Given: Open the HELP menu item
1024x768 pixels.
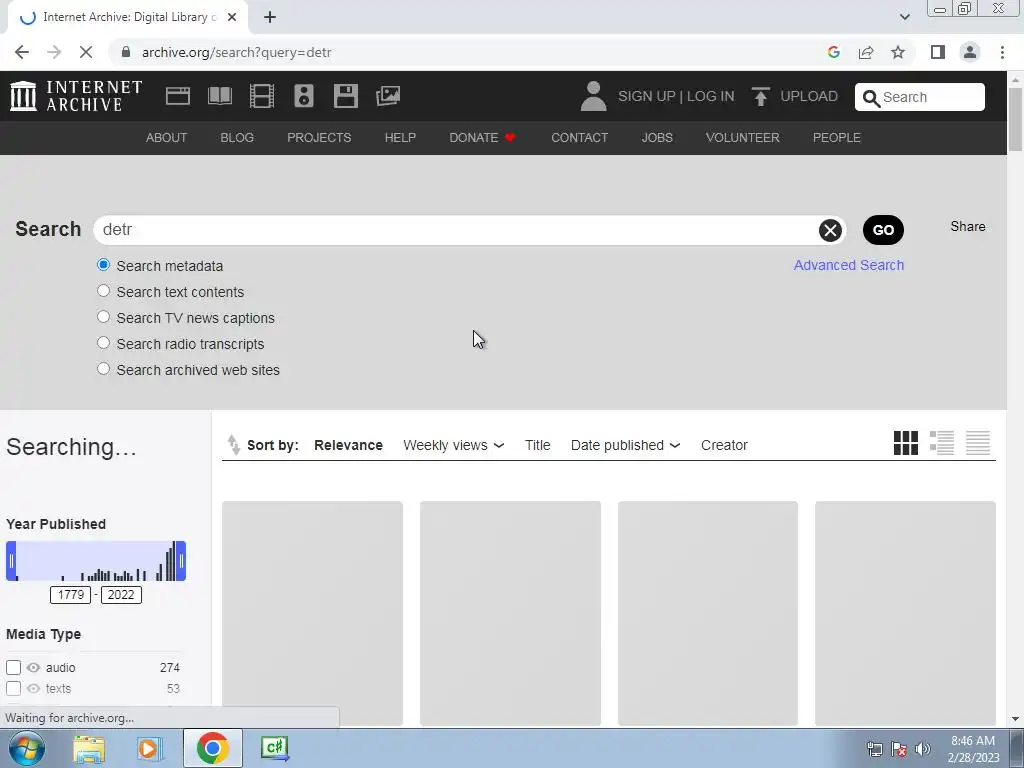Looking at the screenshot, I should [400, 138].
